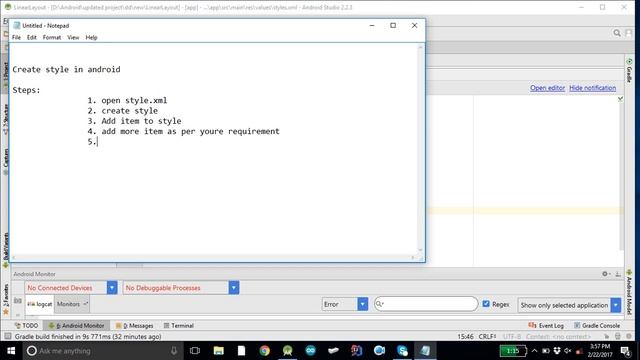Screen dimensions: 640x360
Task: Toggle the Regex checkbox
Action: point(486,304)
